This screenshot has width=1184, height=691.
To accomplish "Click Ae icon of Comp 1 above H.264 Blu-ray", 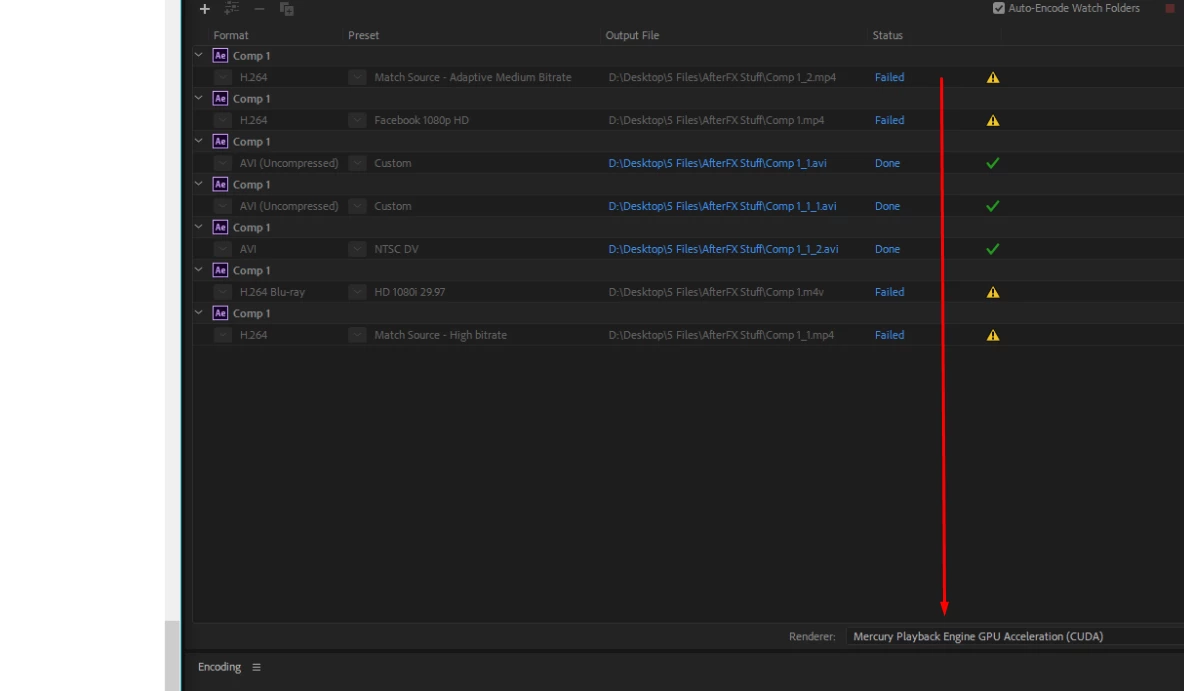I will click(x=220, y=270).
